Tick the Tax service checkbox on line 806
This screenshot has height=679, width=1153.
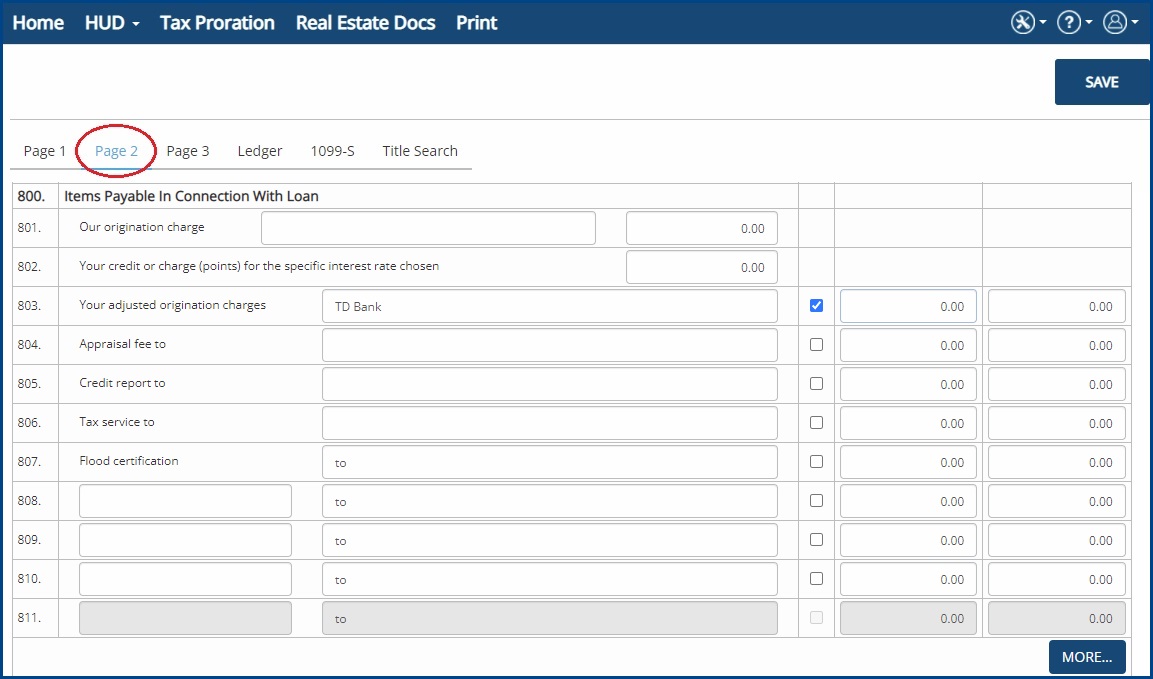[816, 422]
